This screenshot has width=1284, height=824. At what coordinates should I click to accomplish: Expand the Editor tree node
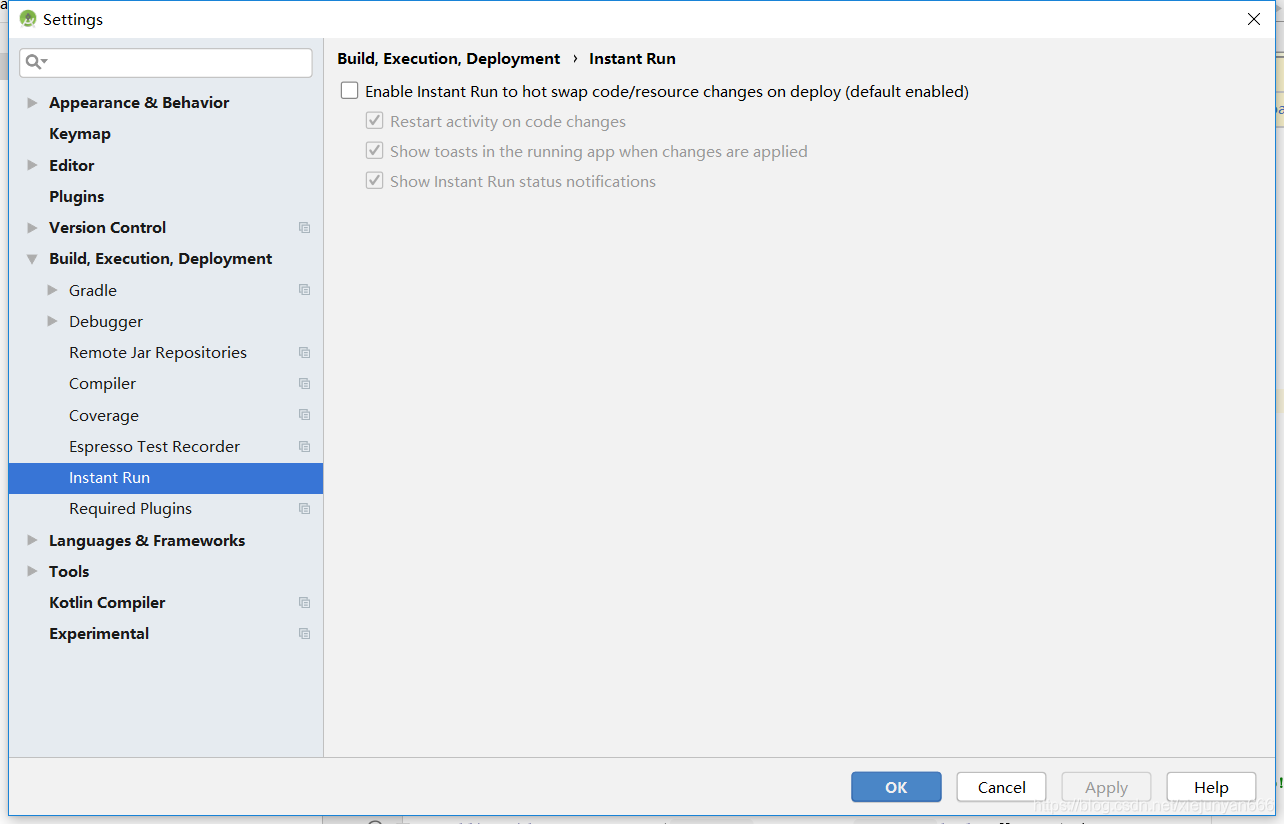pos(32,165)
